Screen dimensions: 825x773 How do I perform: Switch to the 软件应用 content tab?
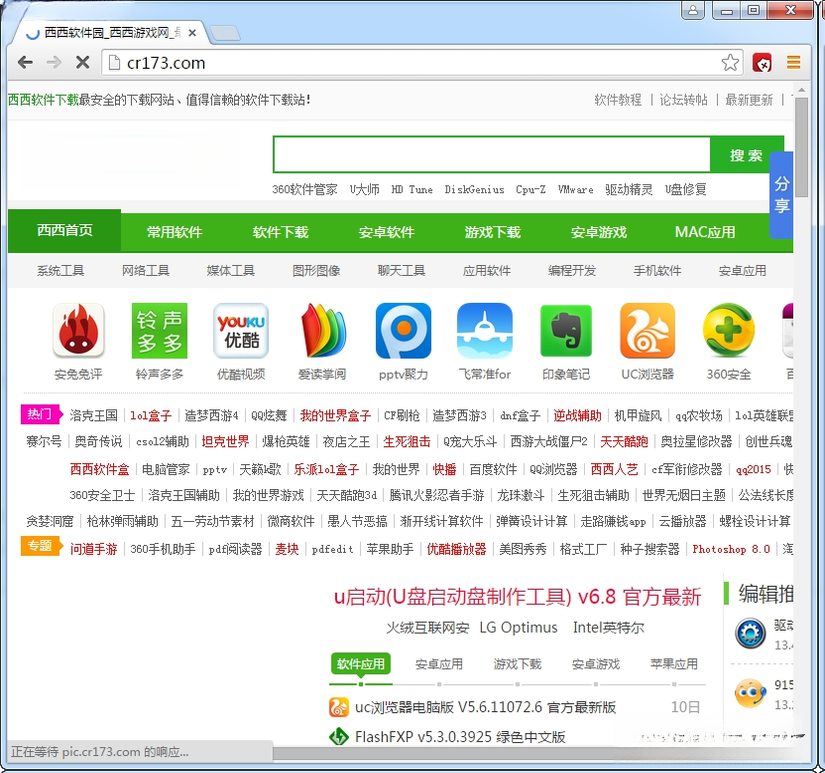pos(360,664)
